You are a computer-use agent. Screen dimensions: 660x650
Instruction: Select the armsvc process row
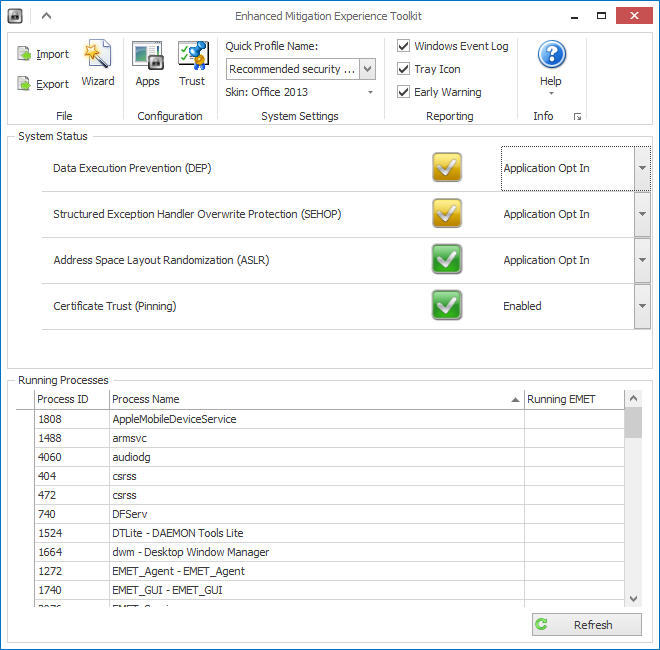pos(329,438)
